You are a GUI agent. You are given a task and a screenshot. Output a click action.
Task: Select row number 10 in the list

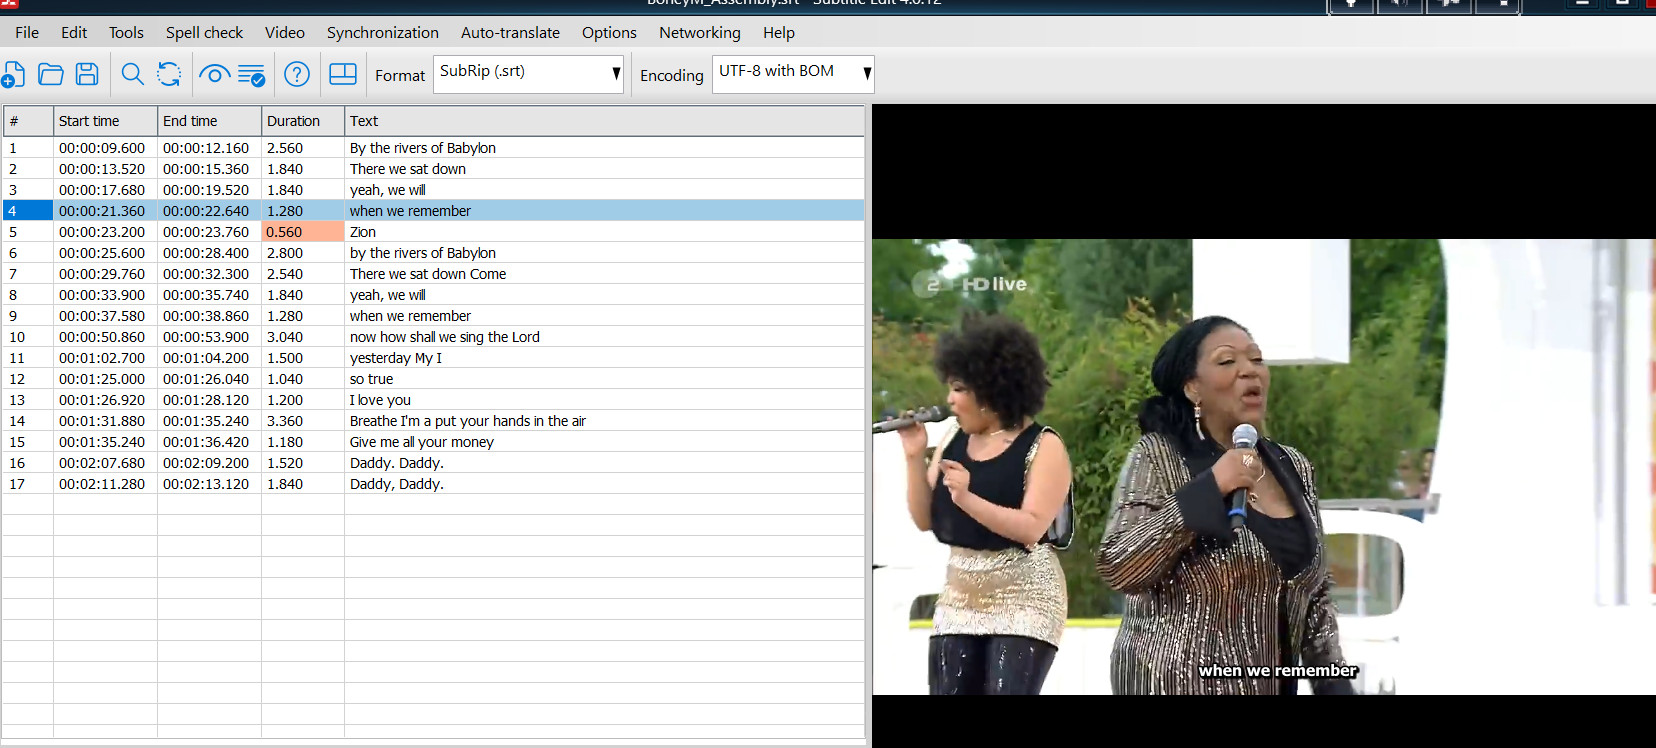[17, 337]
